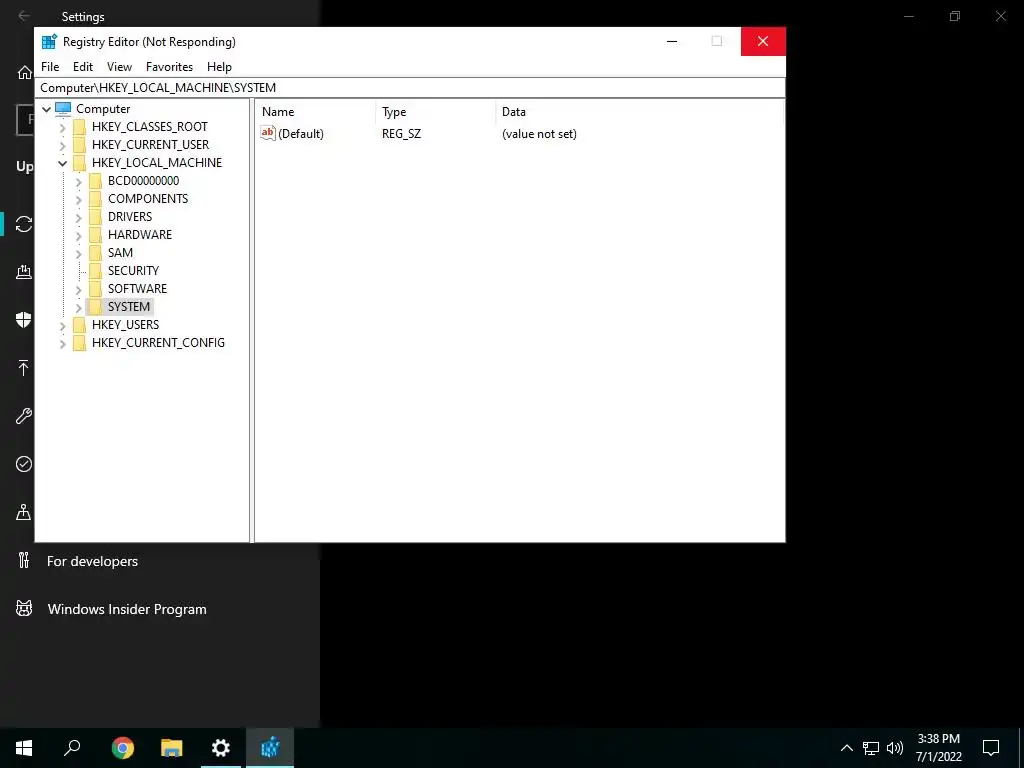
Task: Expand the COMPONENTS key chevron
Action: click(x=78, y=199)
